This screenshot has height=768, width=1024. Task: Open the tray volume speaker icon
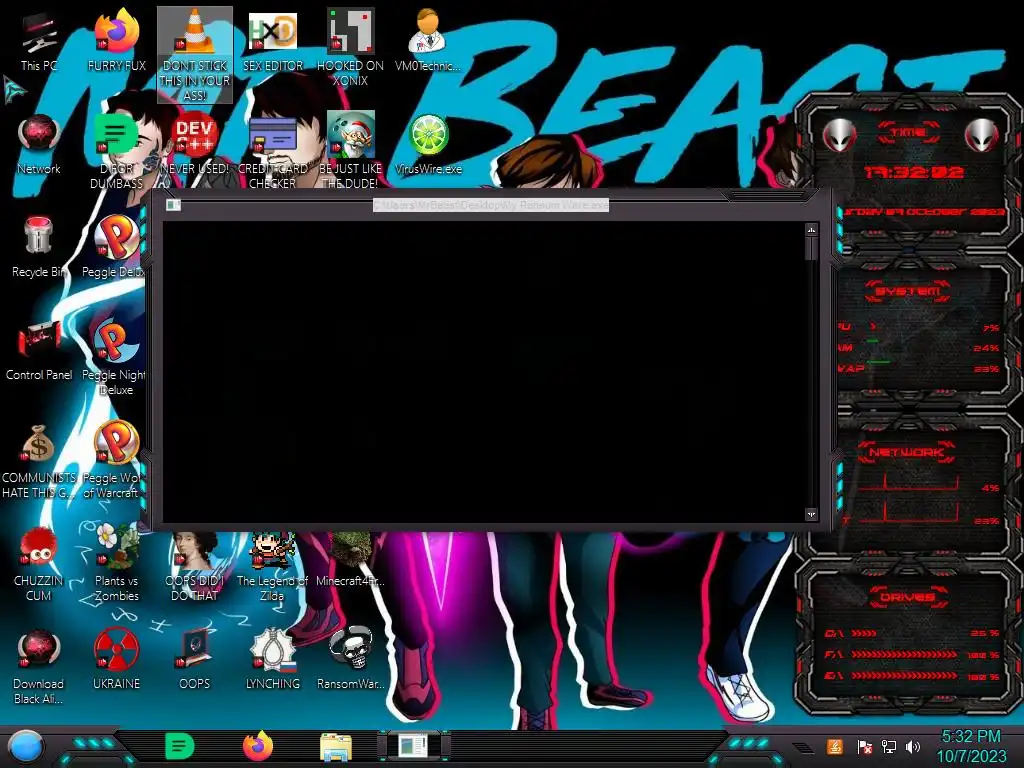coord(913,746)
